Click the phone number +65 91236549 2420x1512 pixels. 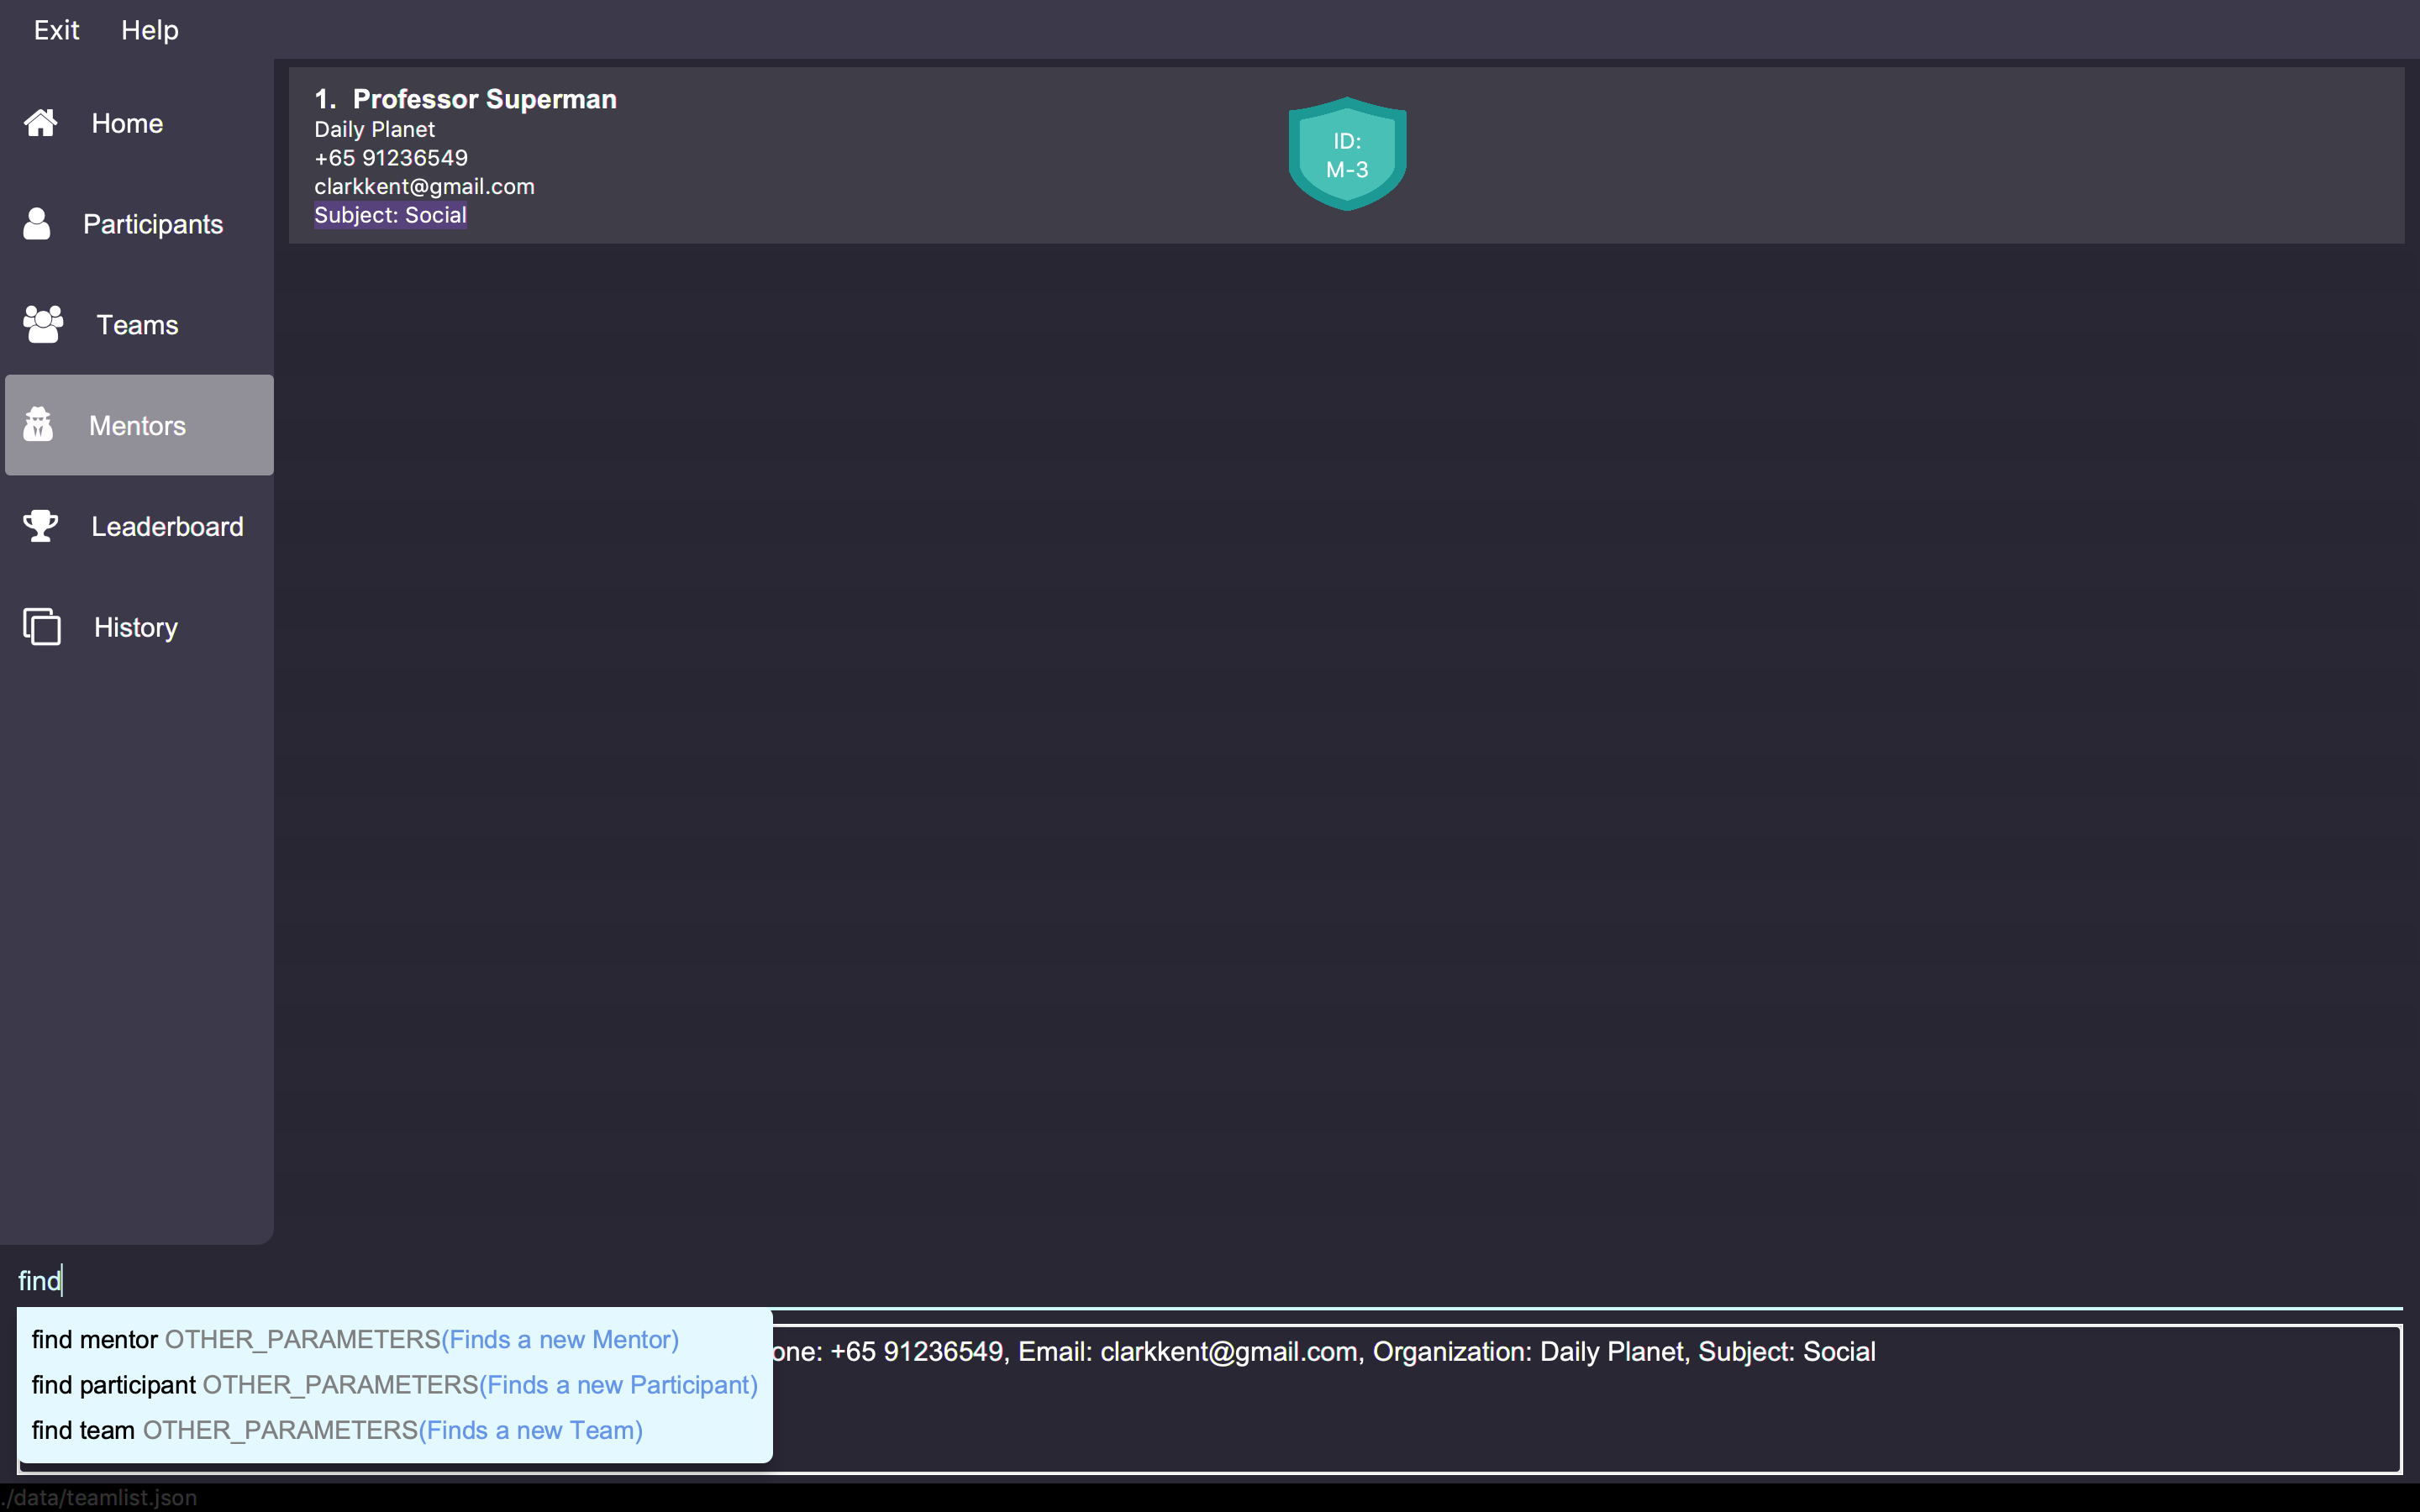pyautogui.click(x=391, y=158)
